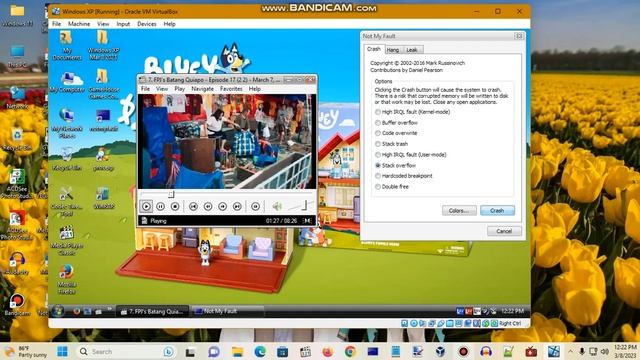
Task: Click the video seek bar handle
Action: point(171,194)
